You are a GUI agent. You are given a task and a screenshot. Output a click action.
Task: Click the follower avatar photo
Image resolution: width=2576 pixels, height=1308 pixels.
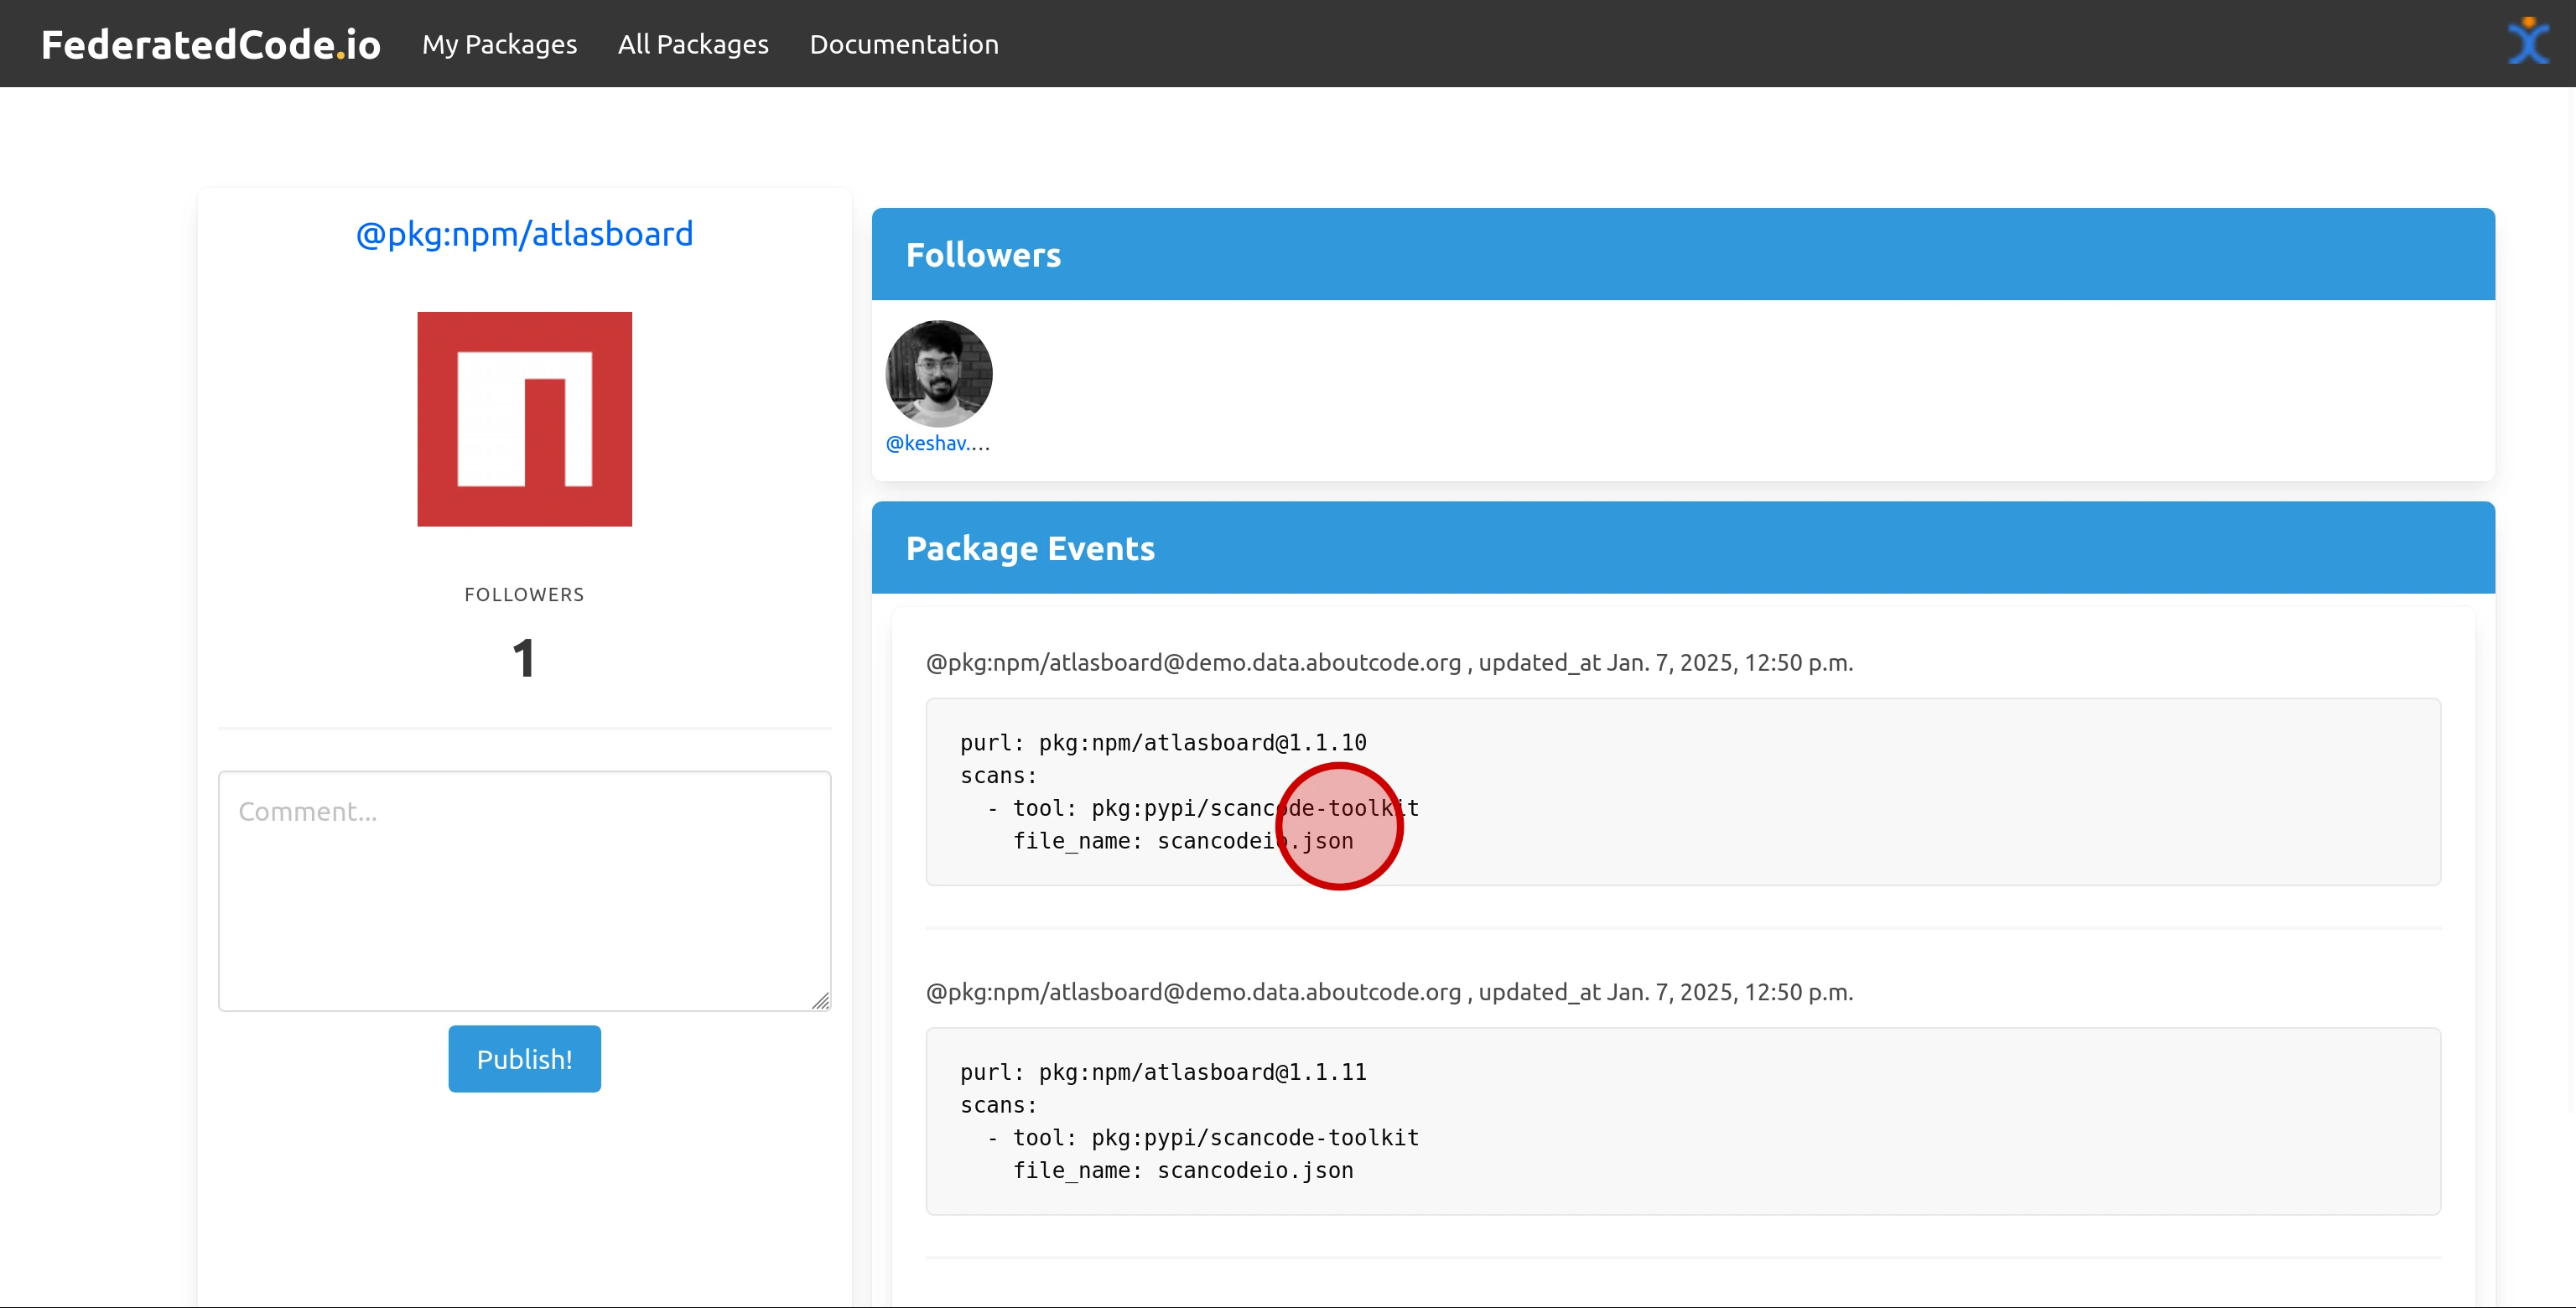point(939,374)
